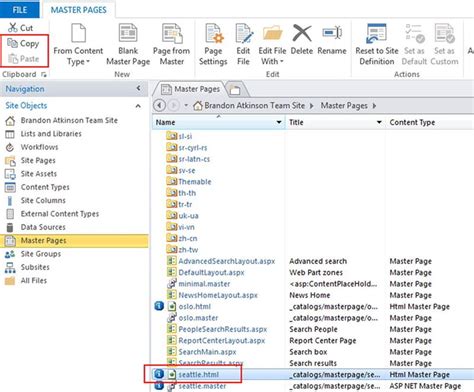Open Site Groups
This screenshot has width=474, height=392.
coord(41,254)
